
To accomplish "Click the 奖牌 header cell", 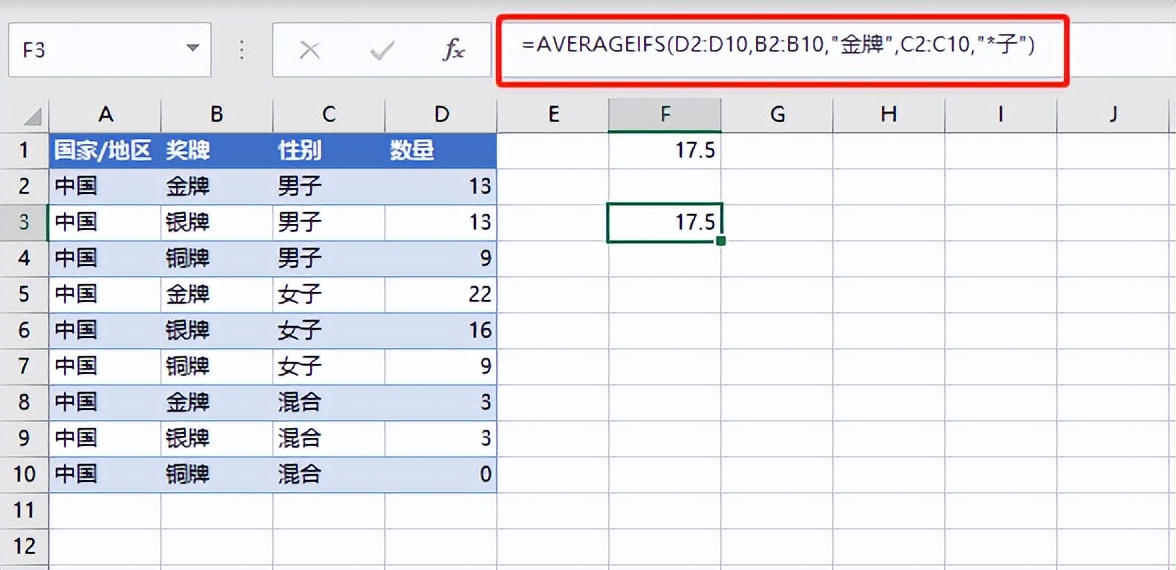I will coord(217,151).
